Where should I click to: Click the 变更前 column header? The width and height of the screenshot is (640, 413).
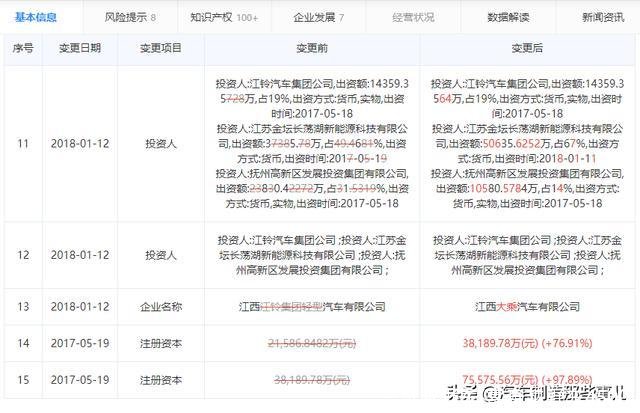coord(314,48)
